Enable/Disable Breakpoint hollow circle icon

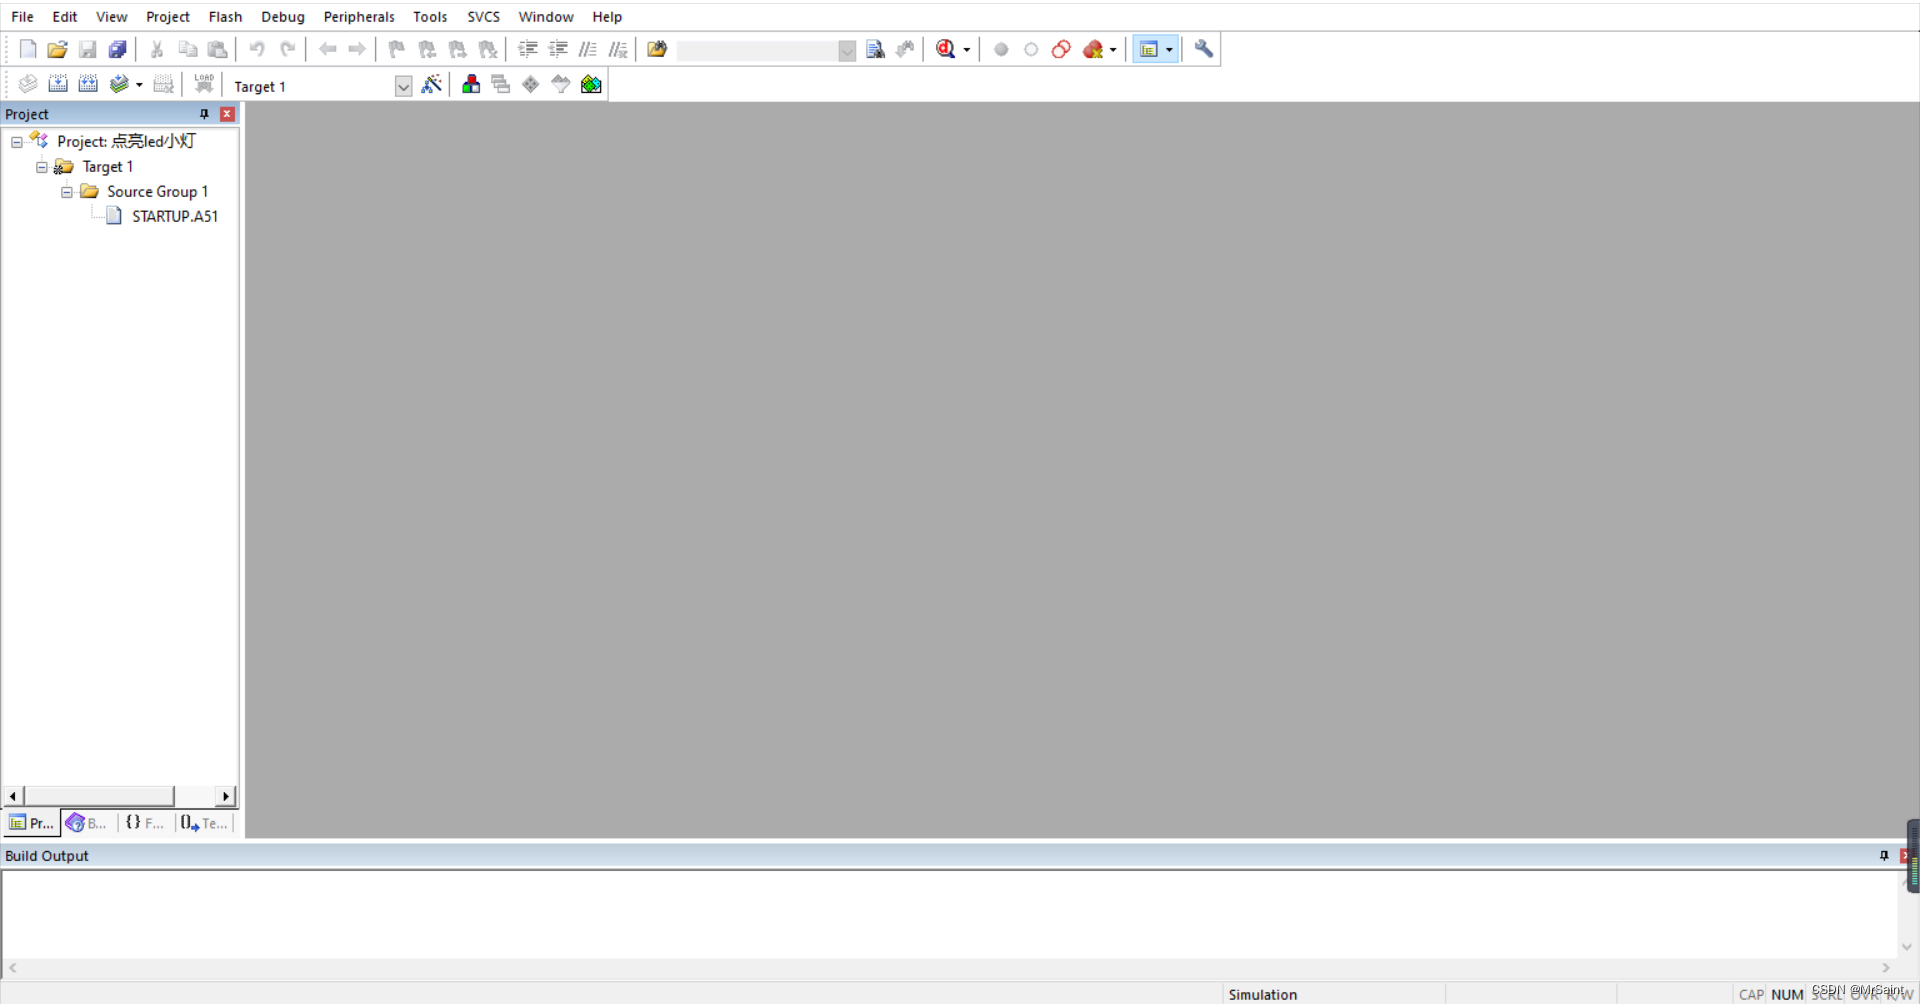click(1031, 49)
